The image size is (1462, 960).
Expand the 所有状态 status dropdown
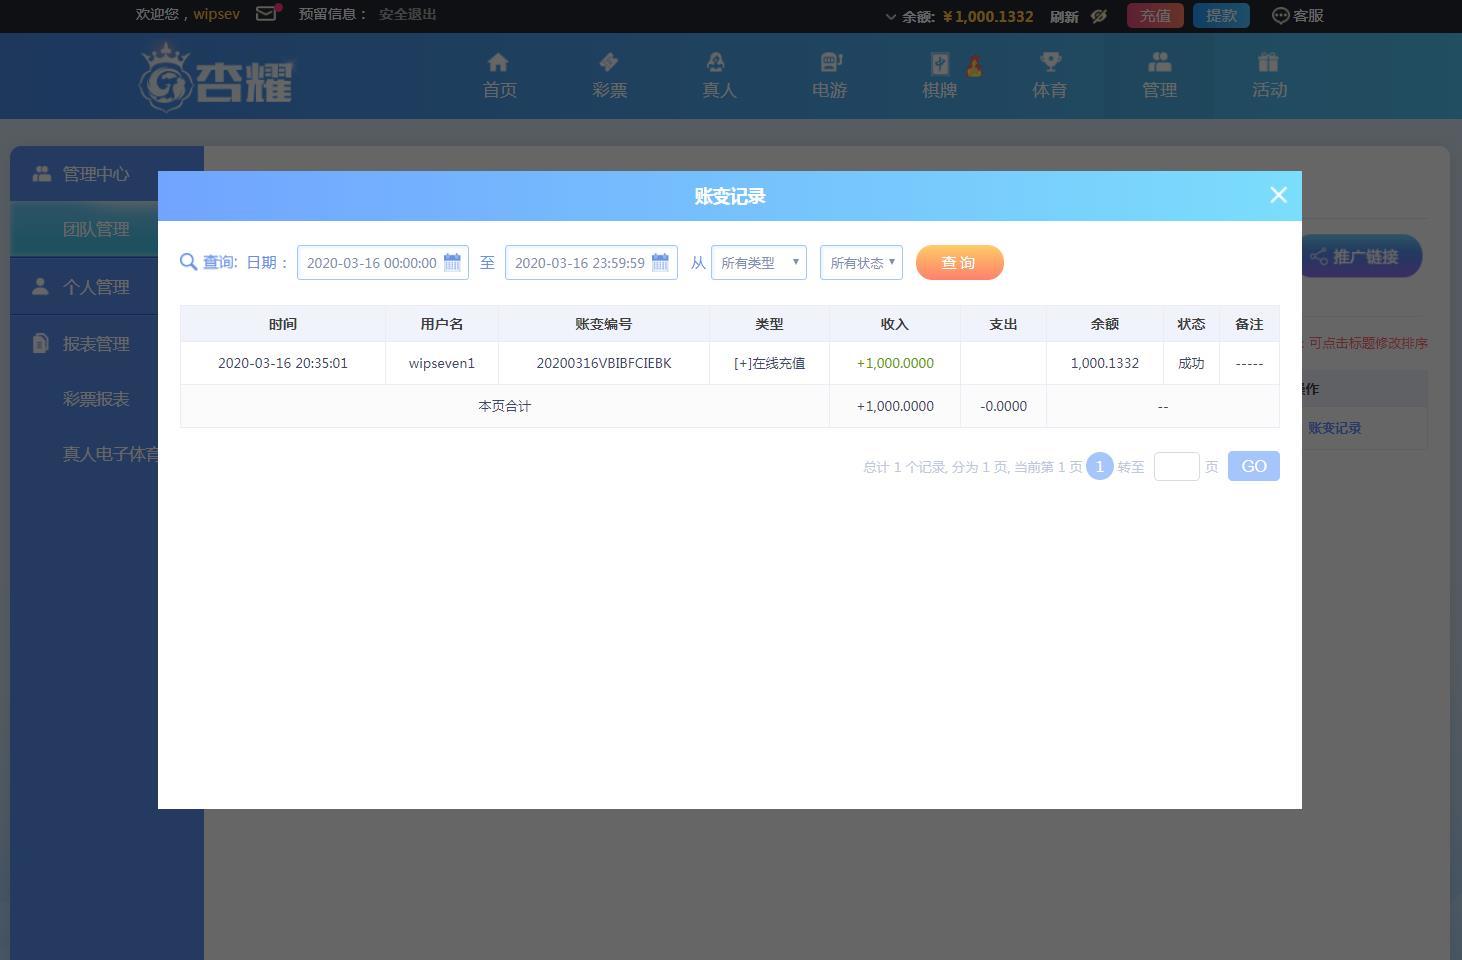(861, 263)
